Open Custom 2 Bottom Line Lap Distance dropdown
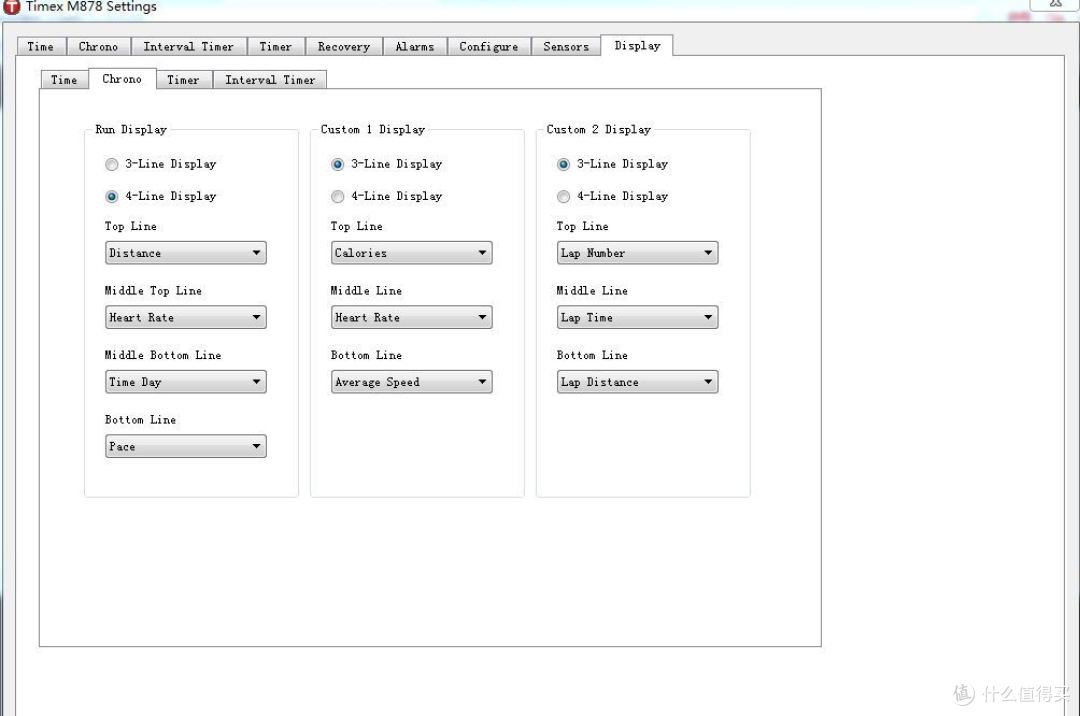 pos(638,382)
